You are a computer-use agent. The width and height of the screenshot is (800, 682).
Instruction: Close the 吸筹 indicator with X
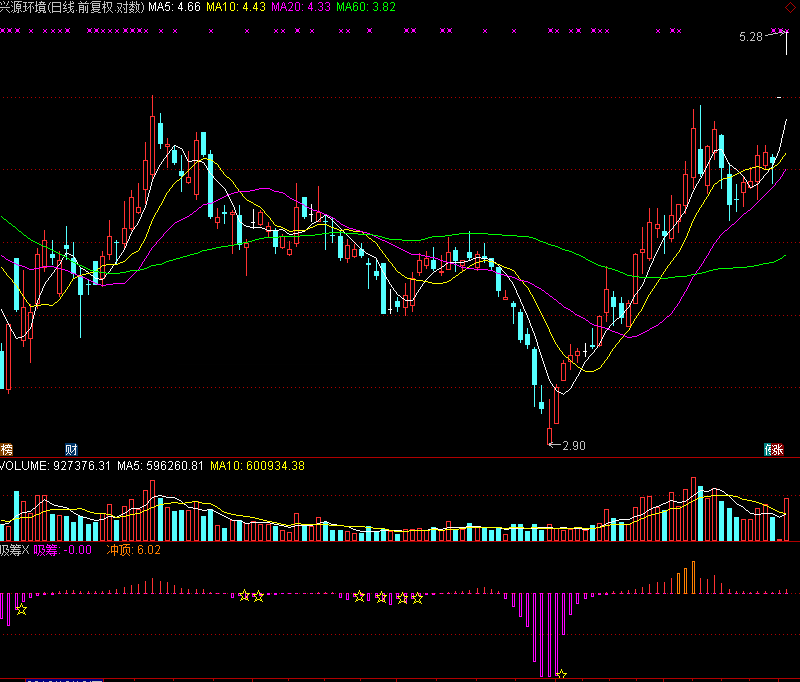pos(26,549)
